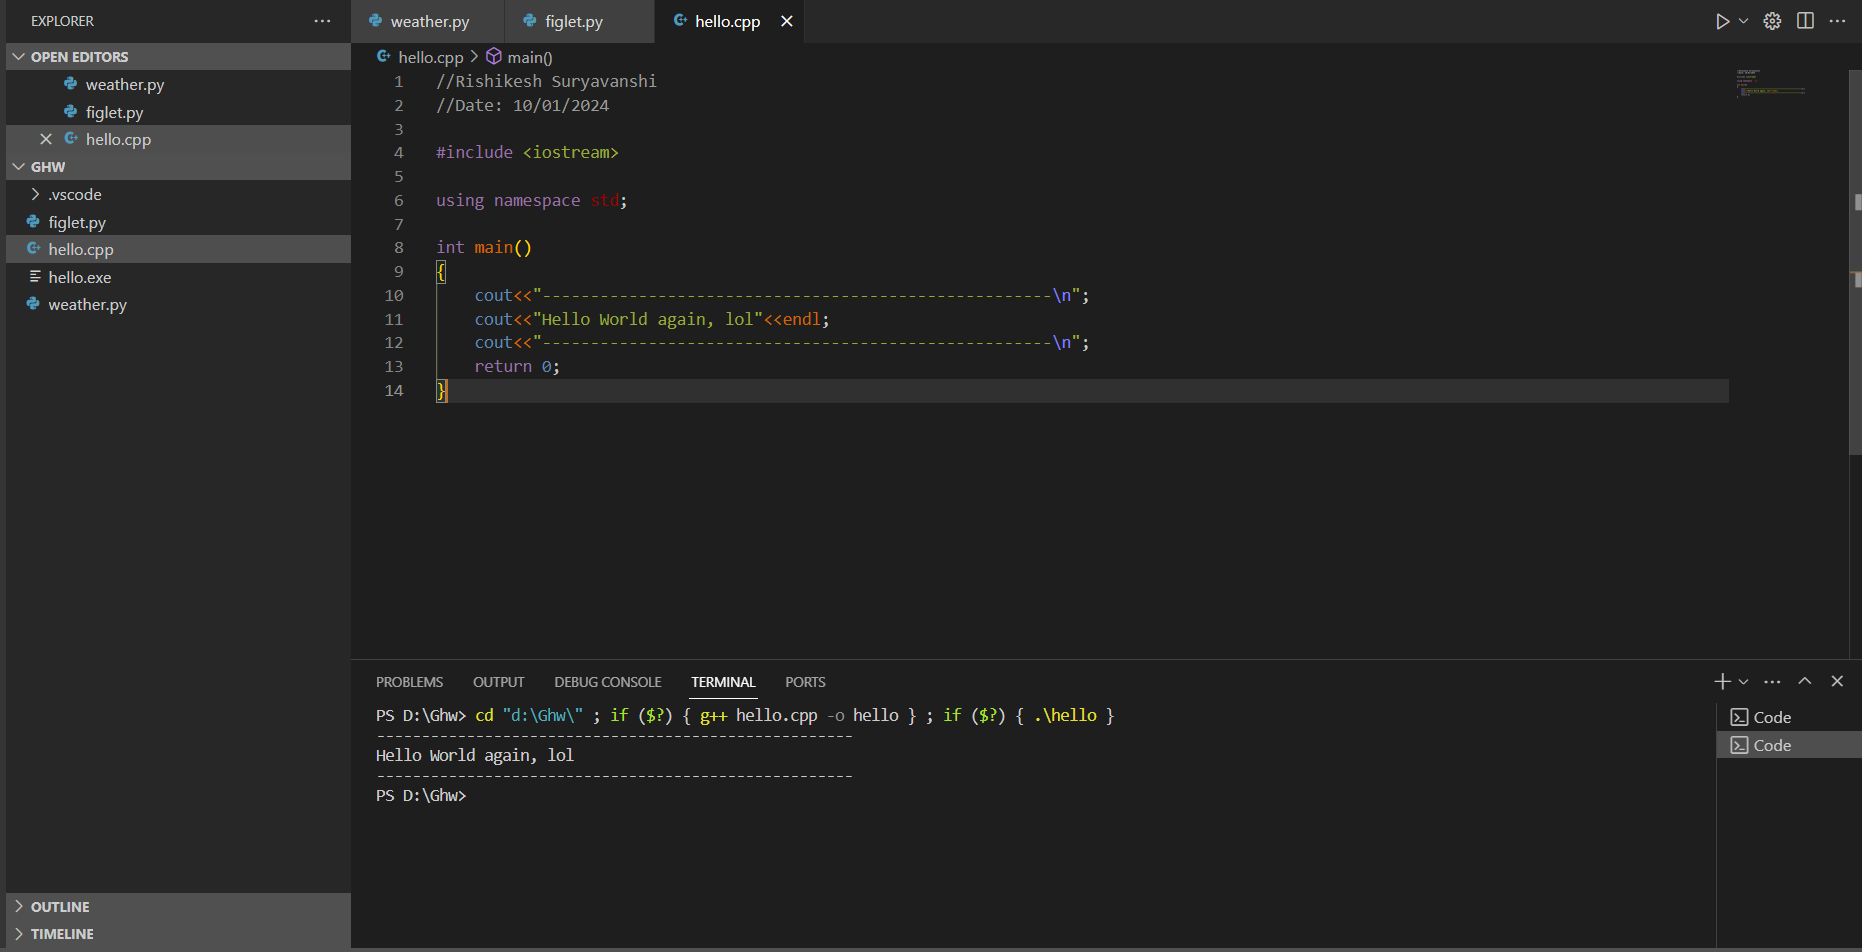Open the Debug Console tab

(x=608, y=682)
